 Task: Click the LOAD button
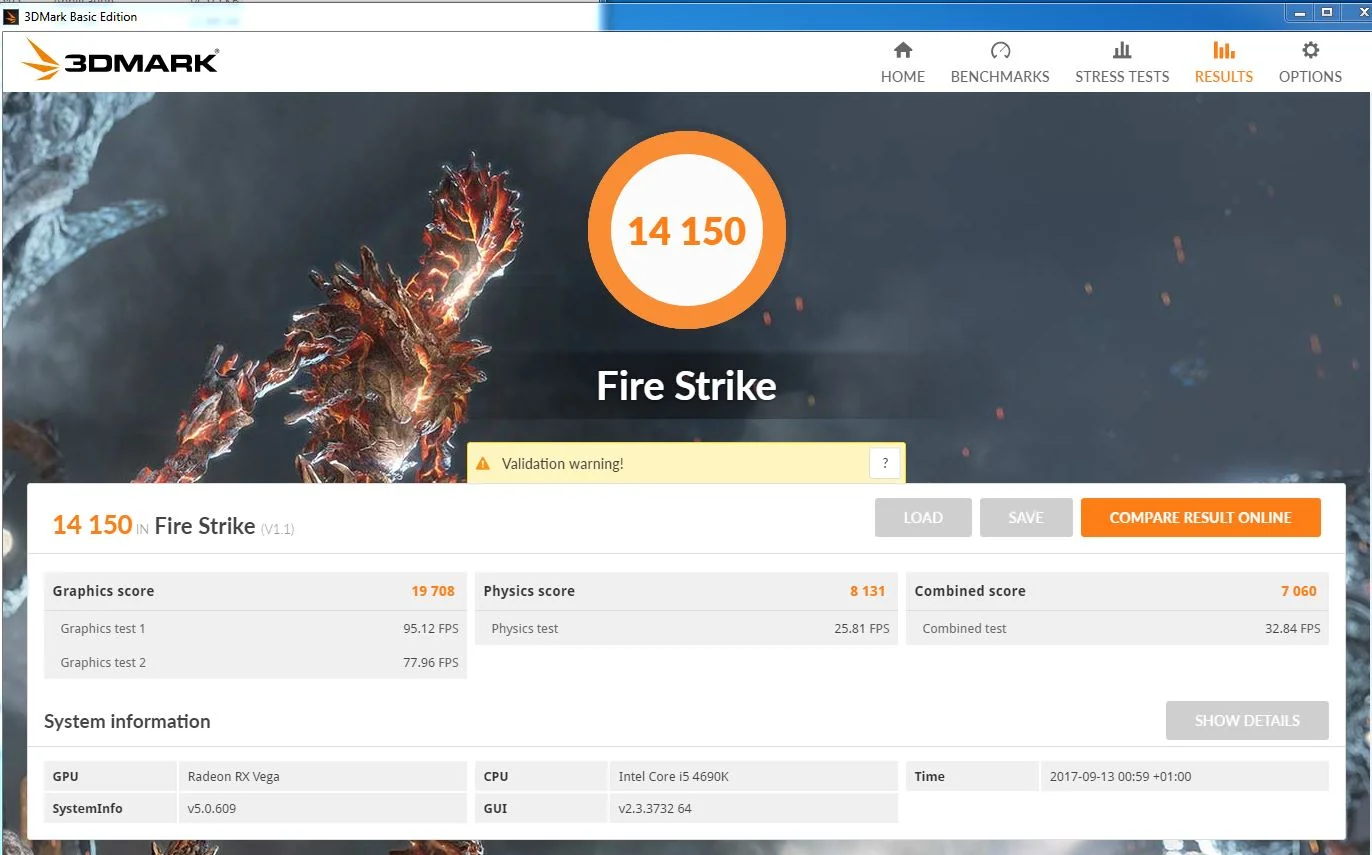coord(923,518)
